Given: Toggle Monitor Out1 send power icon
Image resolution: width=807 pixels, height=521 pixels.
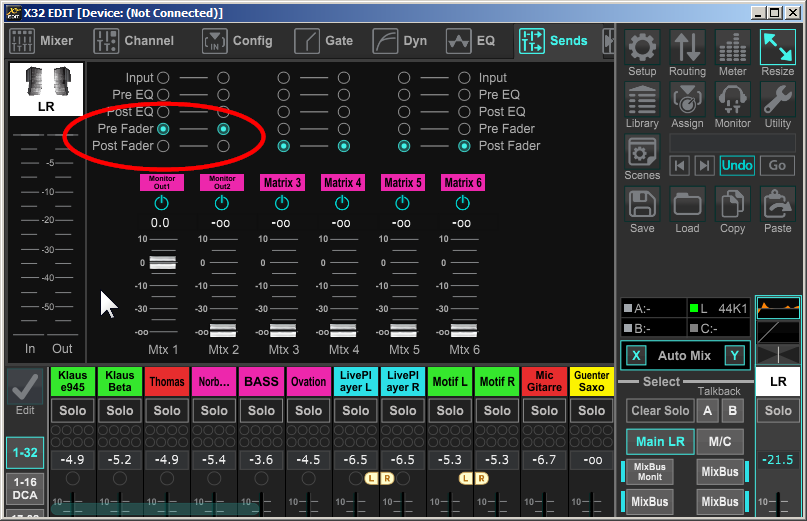Looking at the screenshot, I should (x=162, y=203).
